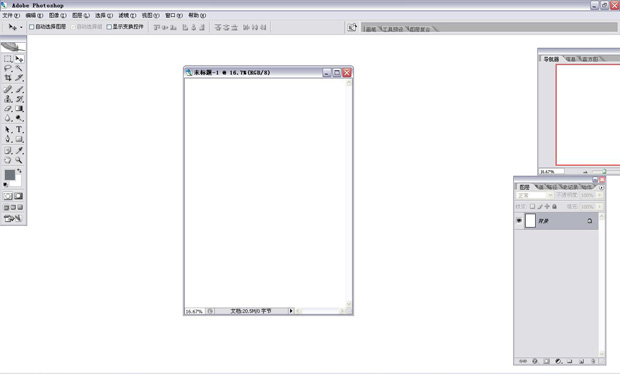Viewport: 620px width, 374px height.
Task: Hide the 背景 layer via eye icon
Action: tap(519, 221)
